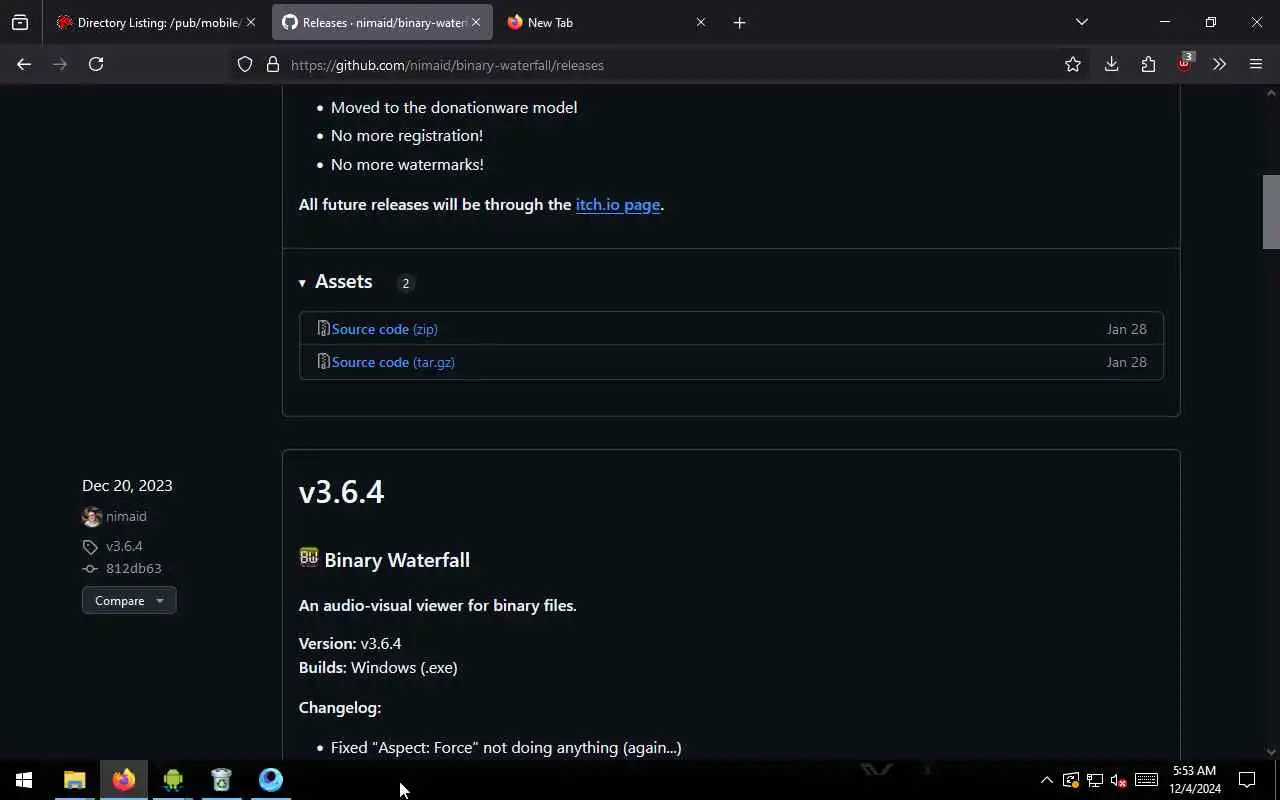1280x800 pixels.
Task: Open File Explorer from taskbar
Action: click(x=75, y=780)
